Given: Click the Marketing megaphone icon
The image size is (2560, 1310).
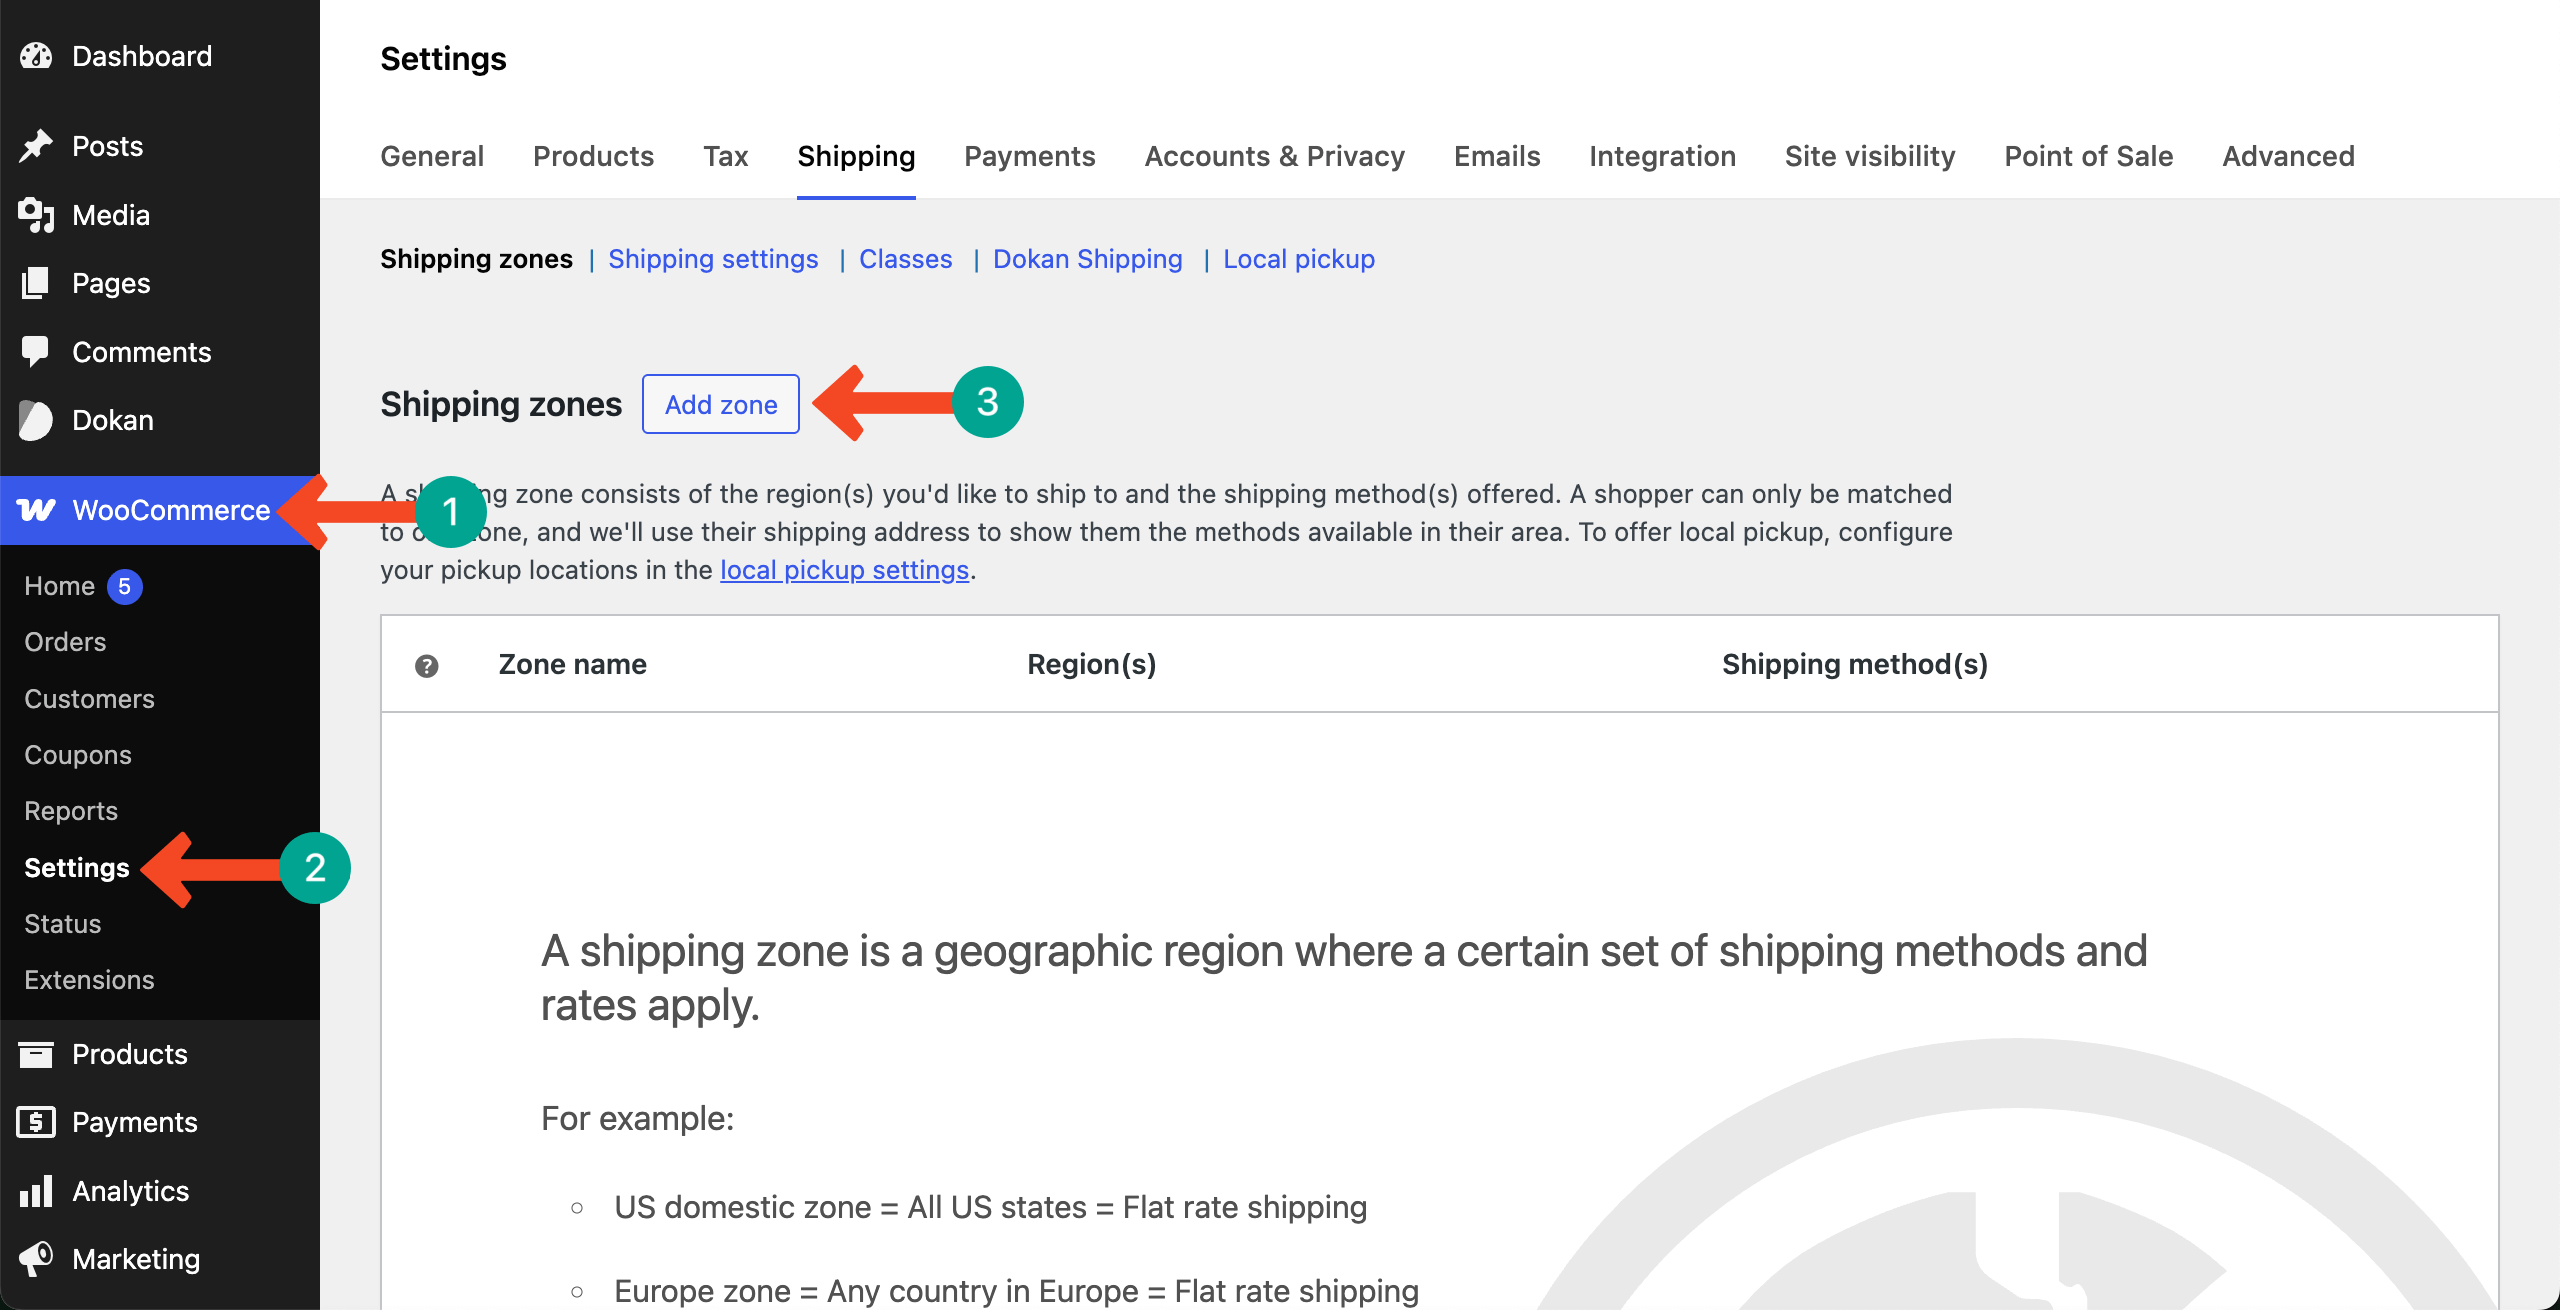Looking at the screenshot, I should tap(36, 1259).
